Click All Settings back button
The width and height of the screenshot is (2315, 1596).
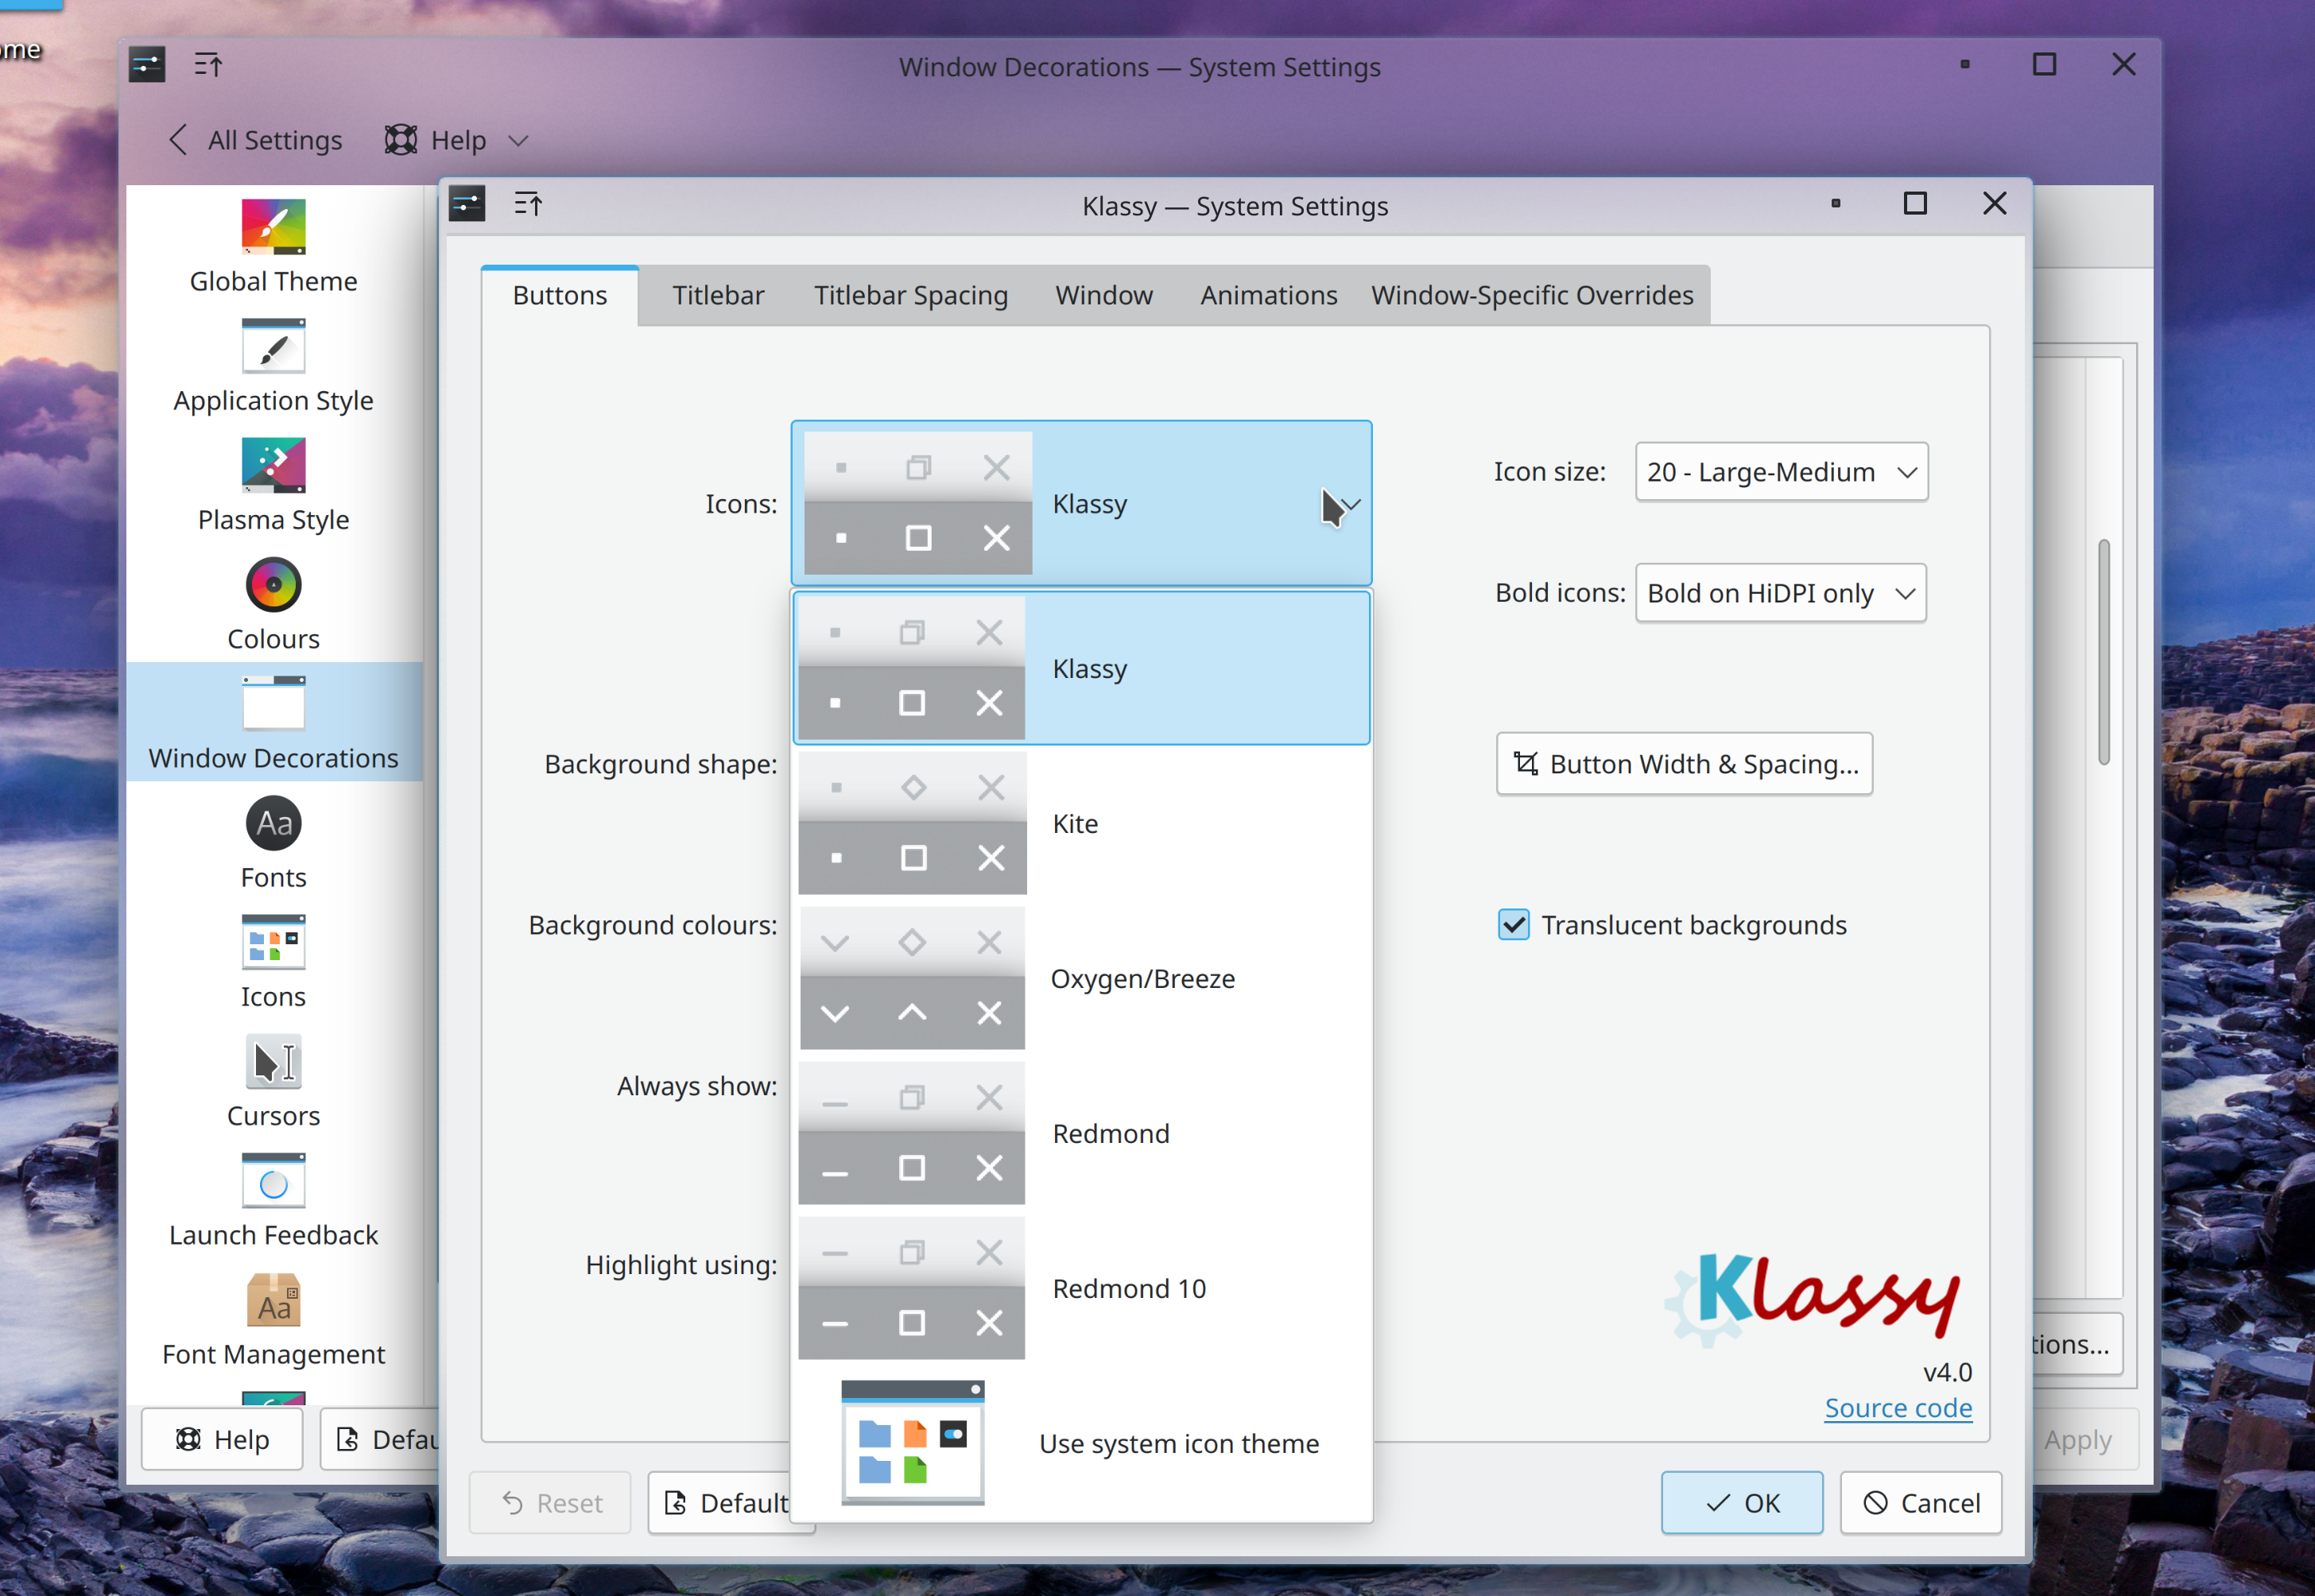pyautogui.click(x=255, y=140)
